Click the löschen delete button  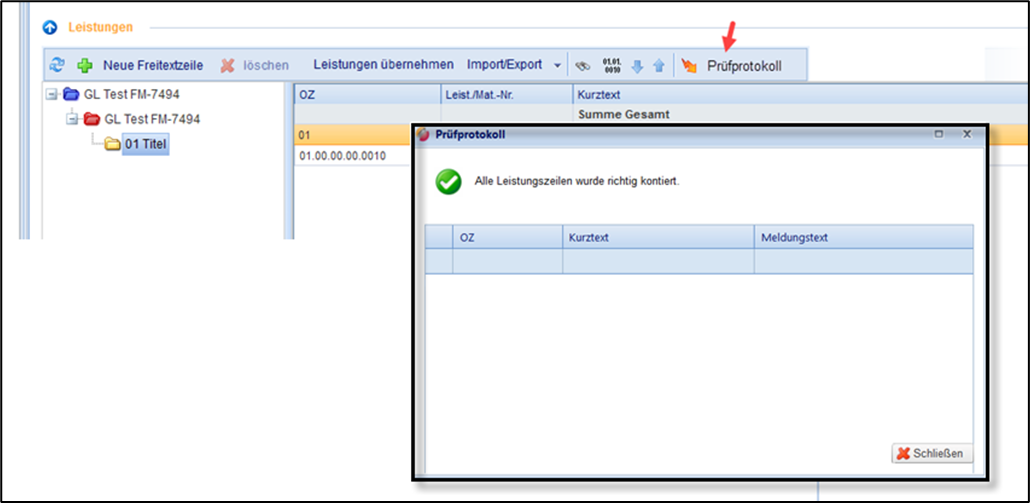255,65
